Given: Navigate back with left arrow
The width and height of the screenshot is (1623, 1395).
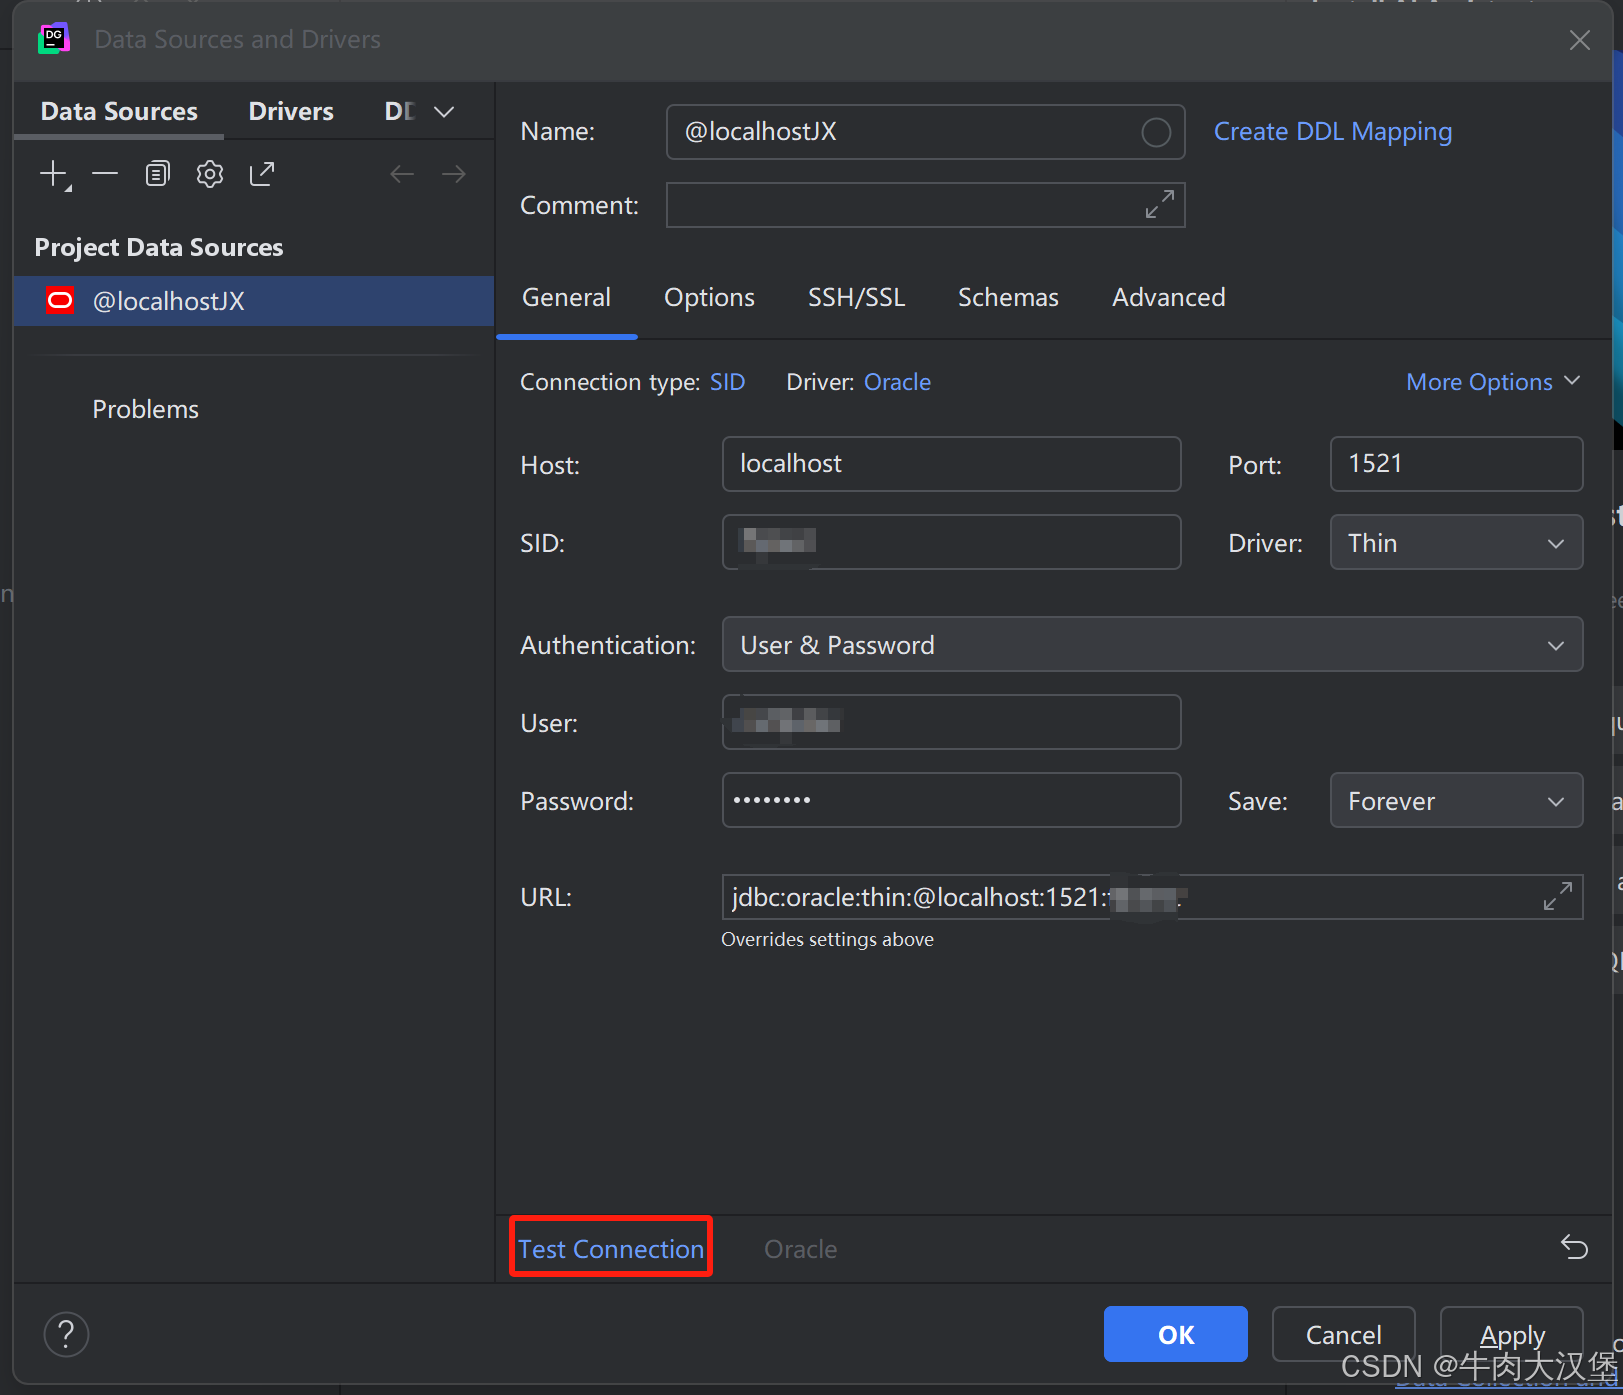Looking at the screenshot, I should (x=402, y=174).
